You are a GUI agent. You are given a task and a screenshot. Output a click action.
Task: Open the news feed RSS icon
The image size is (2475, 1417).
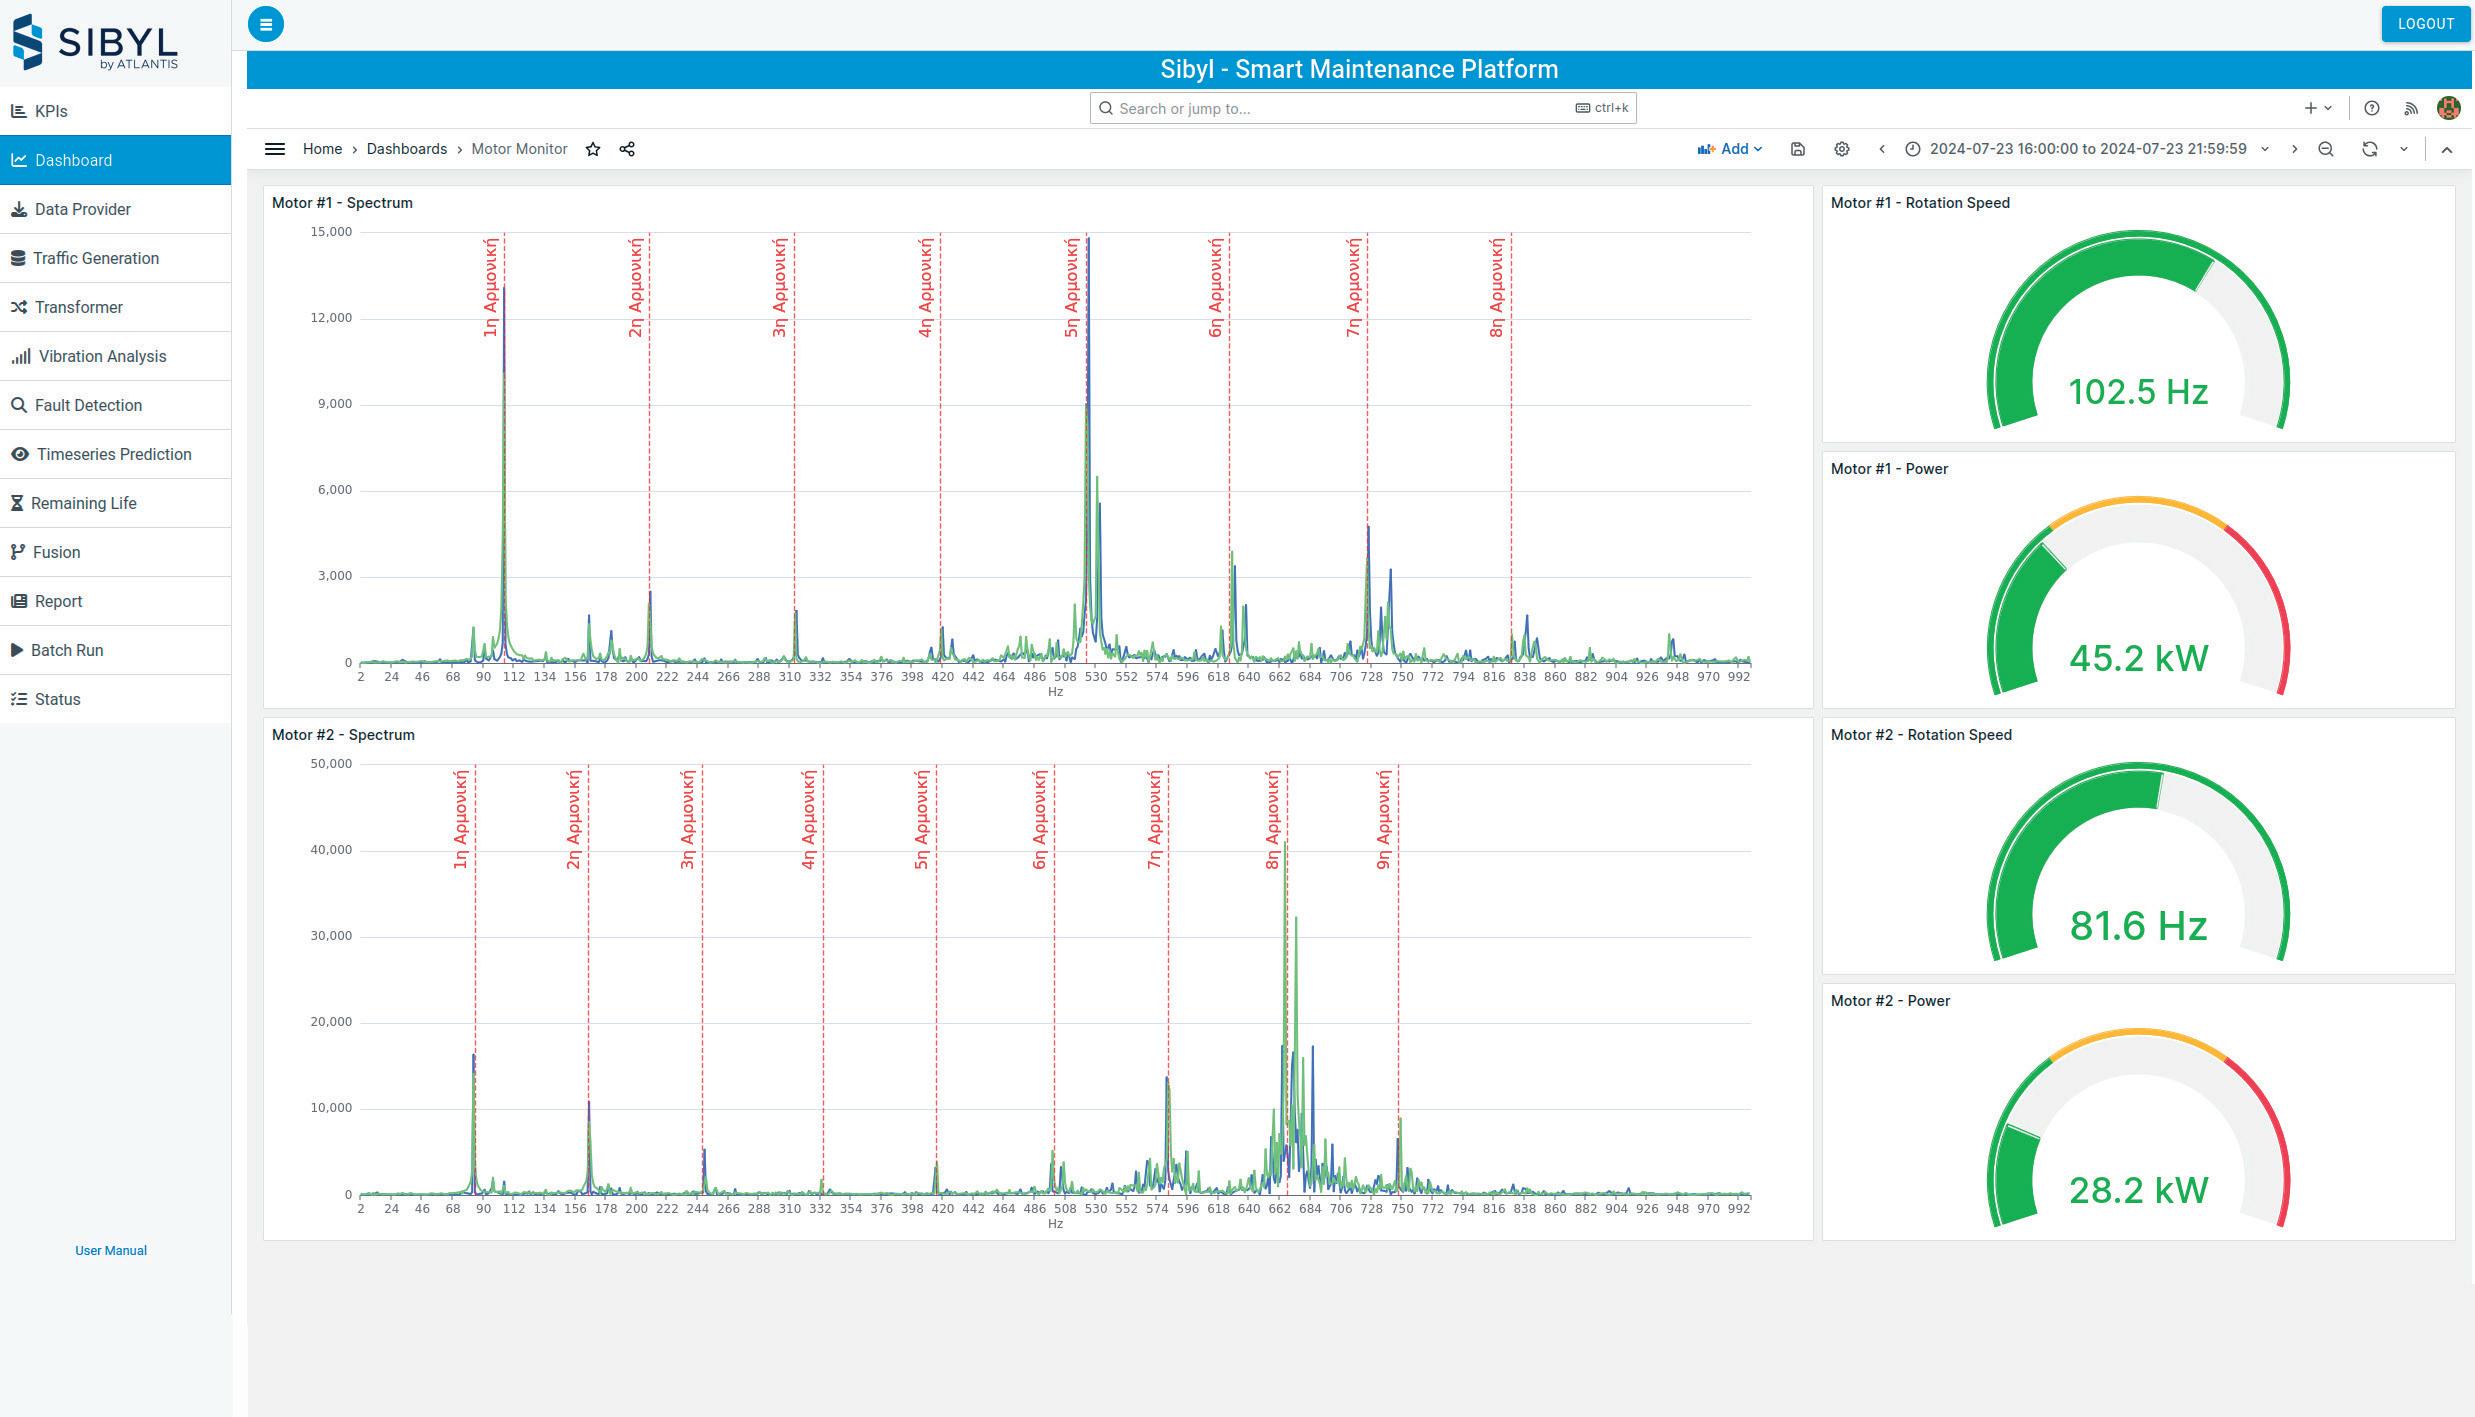[2411, 108]
